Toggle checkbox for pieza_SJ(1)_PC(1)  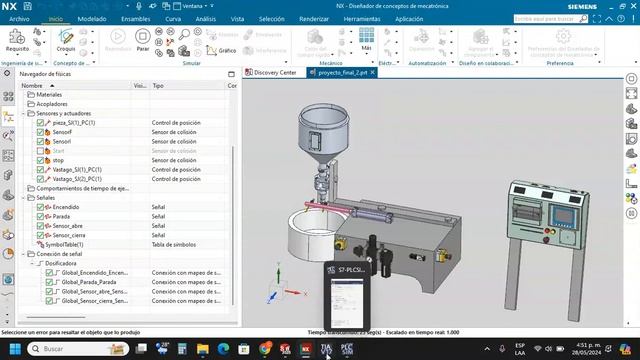pyautogui.click(x=40, y=122)
